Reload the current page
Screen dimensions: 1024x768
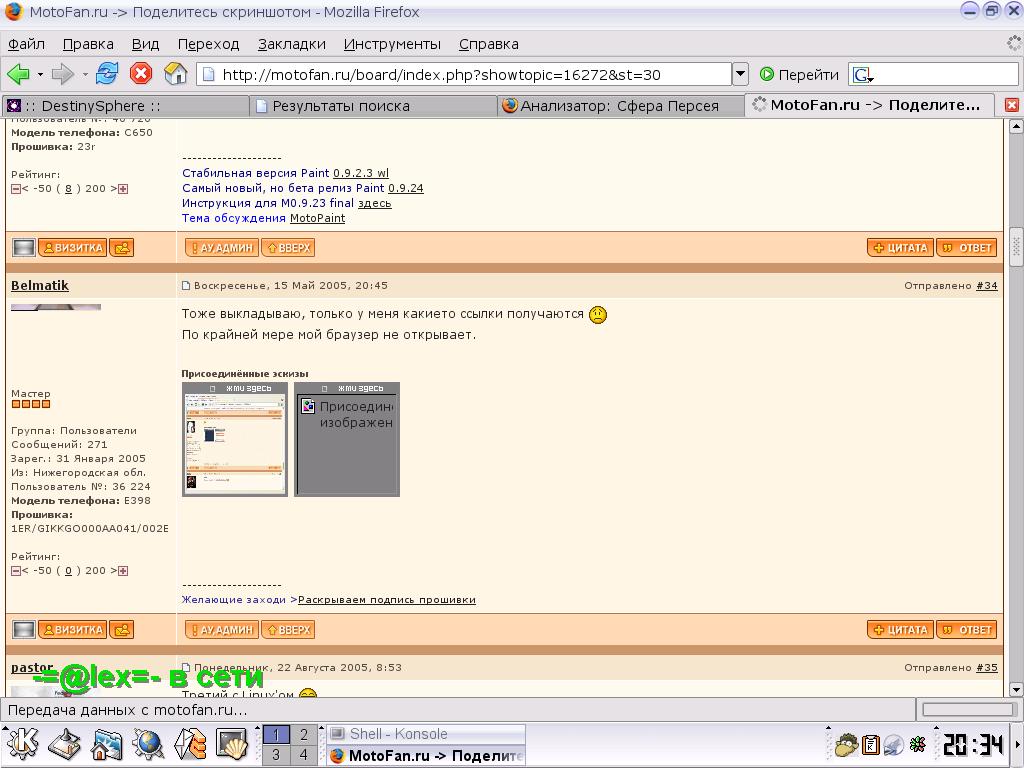[107, 73]
